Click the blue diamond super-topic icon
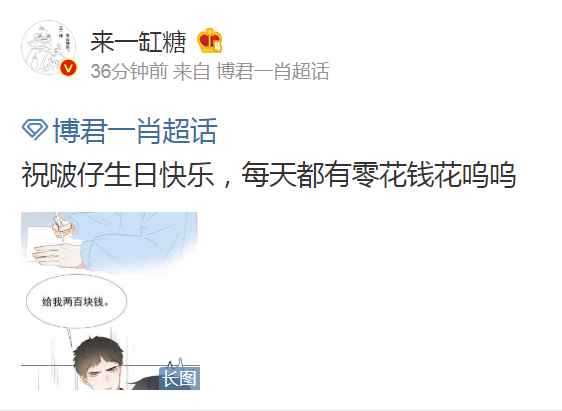Screen dimensions: 562x411 coord(35,129)
